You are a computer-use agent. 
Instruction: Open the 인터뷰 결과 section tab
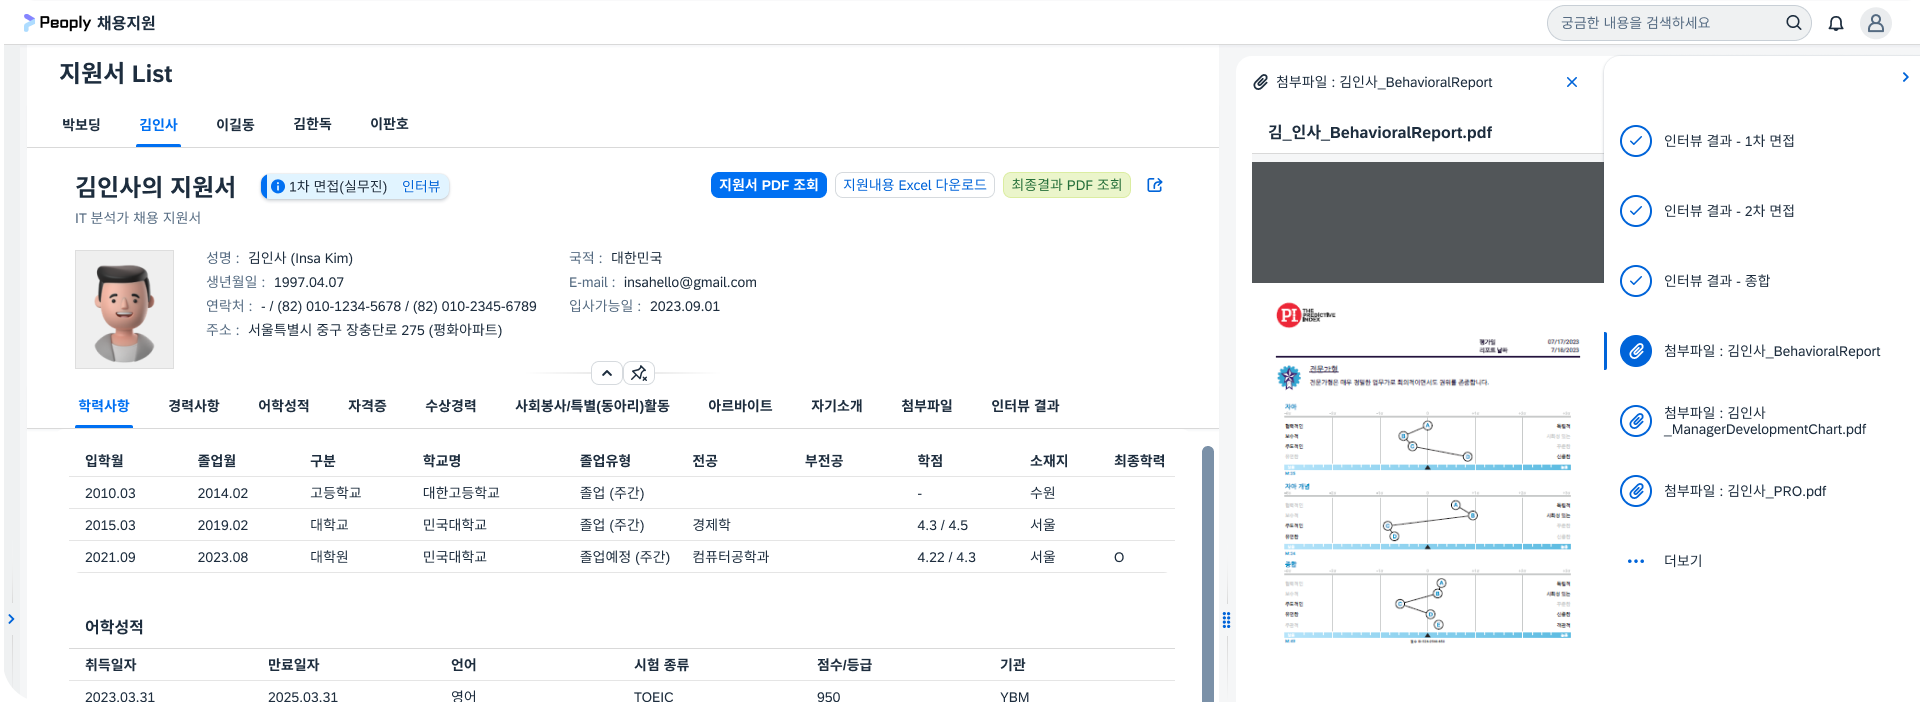pyautogui.click(x=1025, y=406)
